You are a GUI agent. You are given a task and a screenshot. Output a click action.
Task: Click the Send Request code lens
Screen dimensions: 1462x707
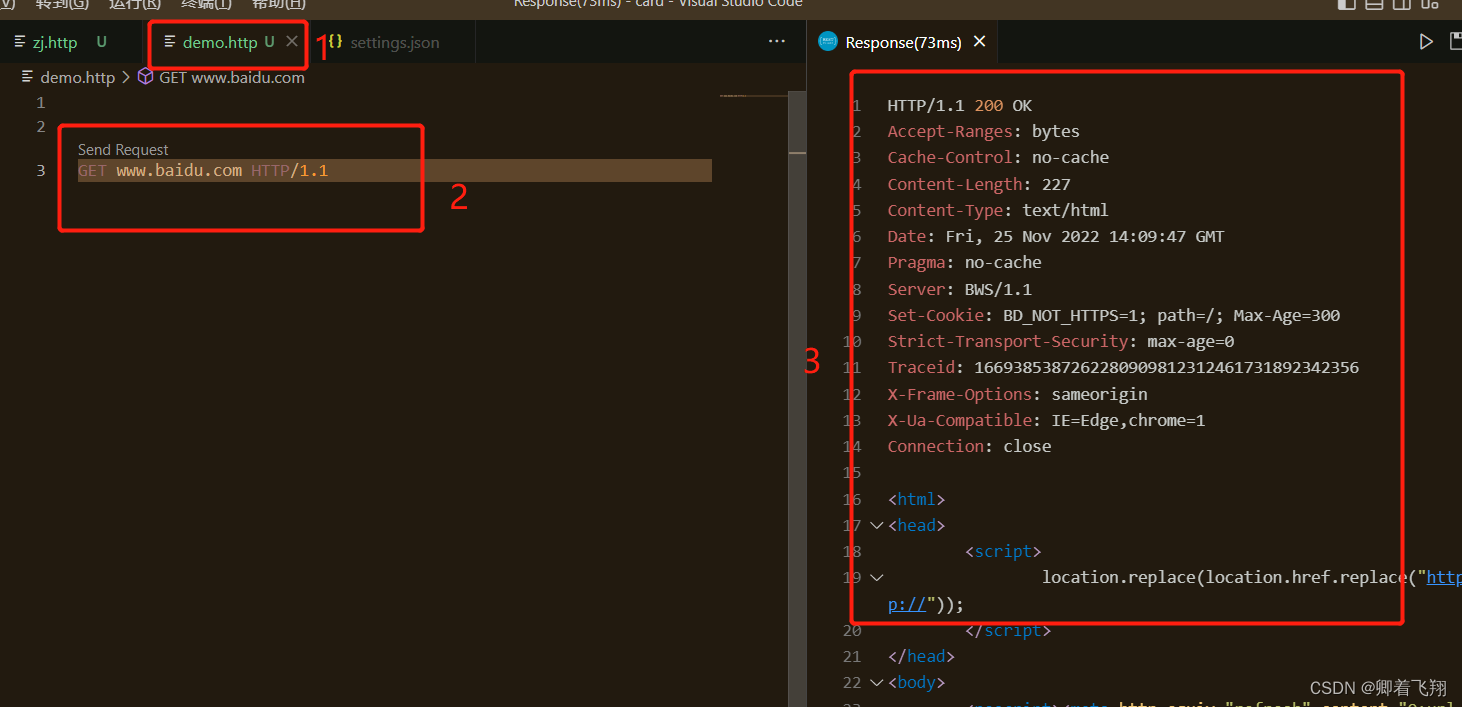click(x=123, y=150)
